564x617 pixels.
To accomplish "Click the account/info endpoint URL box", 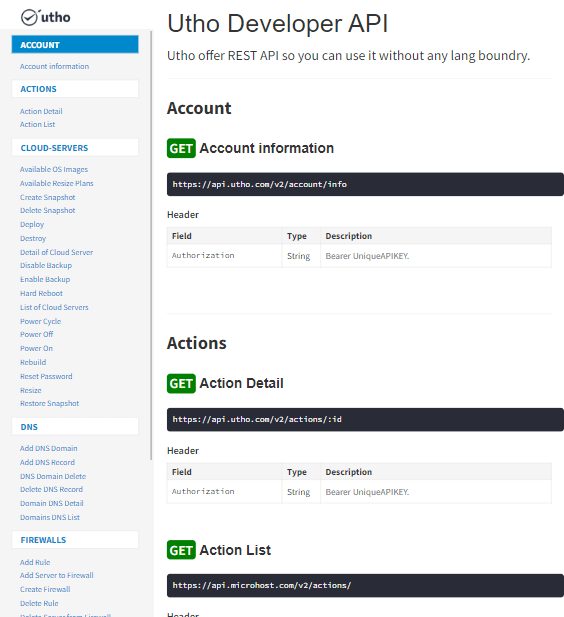I will click(x=365, y=184).
